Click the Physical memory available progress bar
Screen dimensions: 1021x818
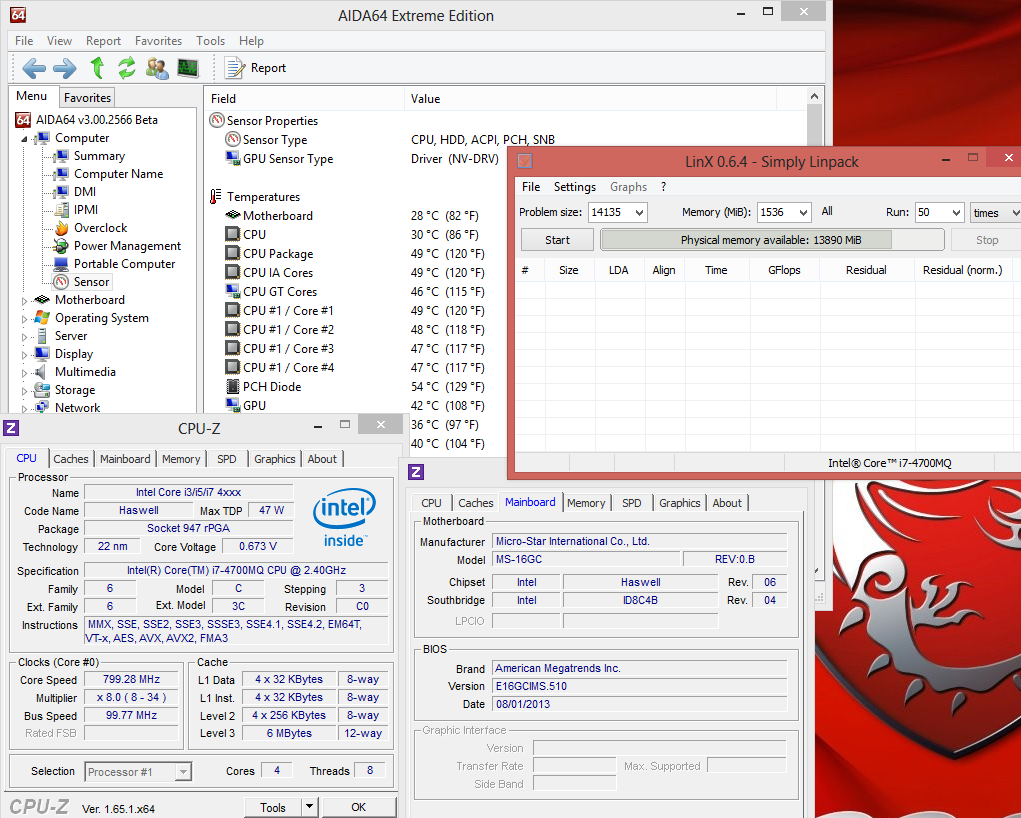point(771,240)
